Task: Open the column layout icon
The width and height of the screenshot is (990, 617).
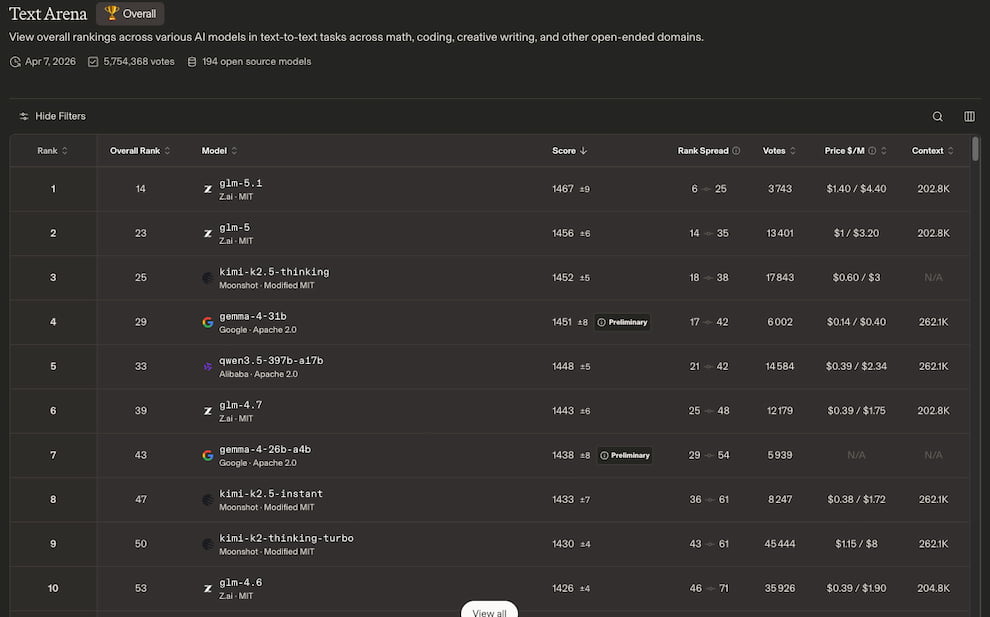Action: [x=969, y=116]
